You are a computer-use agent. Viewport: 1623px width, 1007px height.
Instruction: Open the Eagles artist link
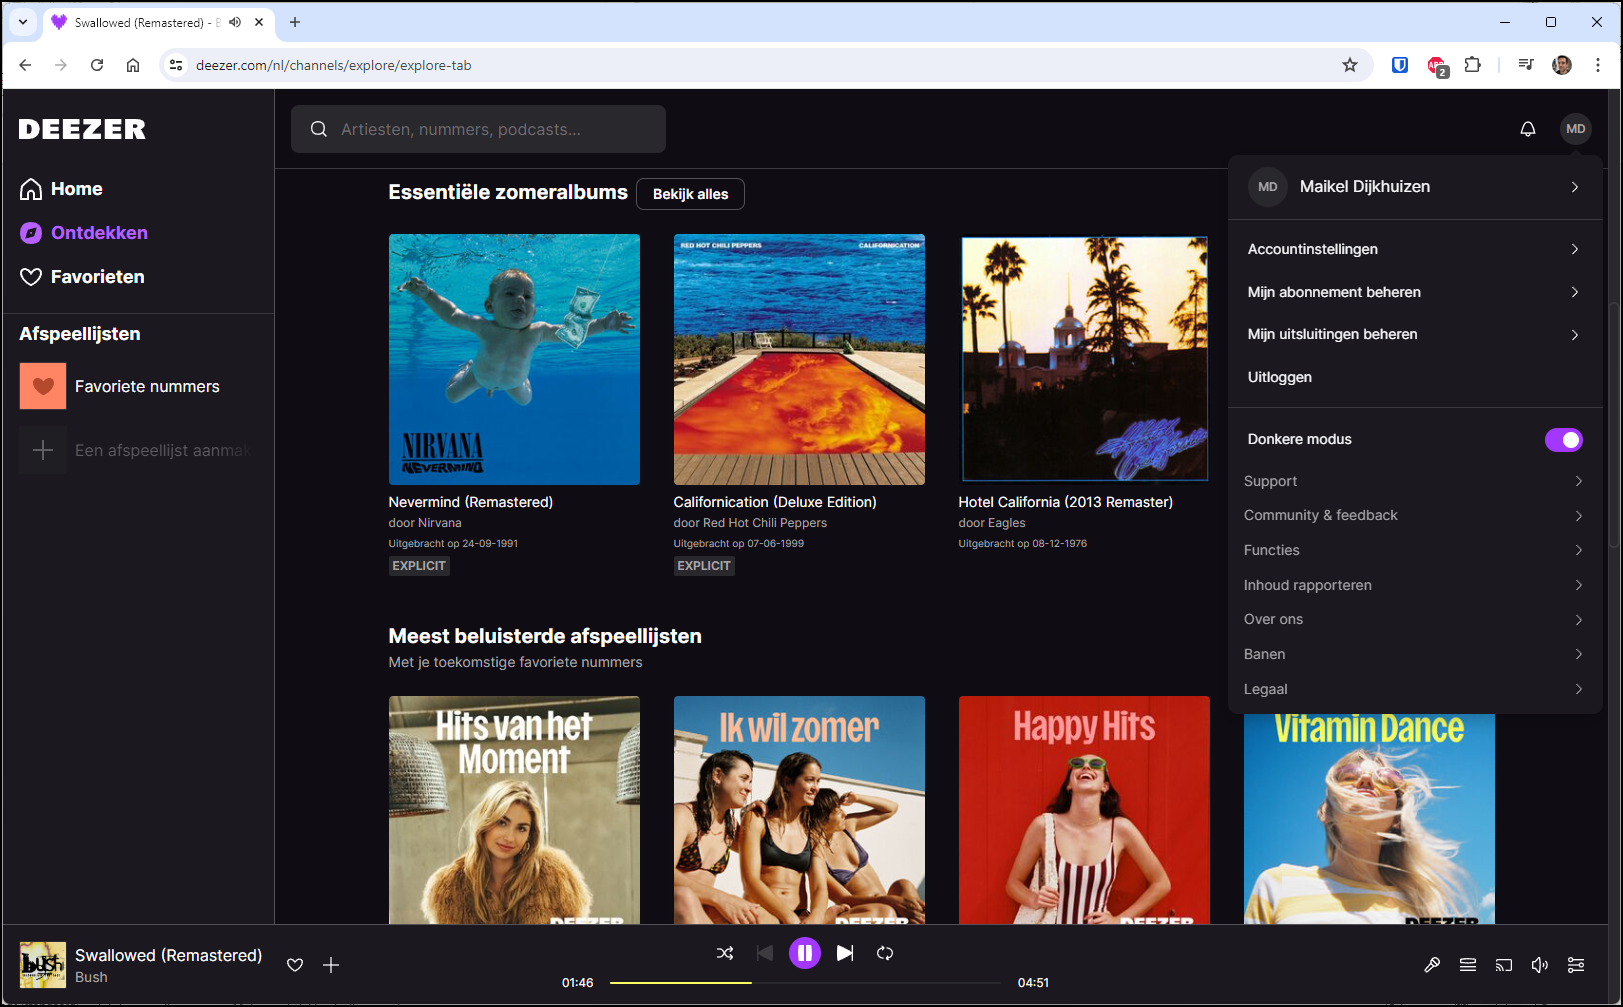[x=1007, y=523]
